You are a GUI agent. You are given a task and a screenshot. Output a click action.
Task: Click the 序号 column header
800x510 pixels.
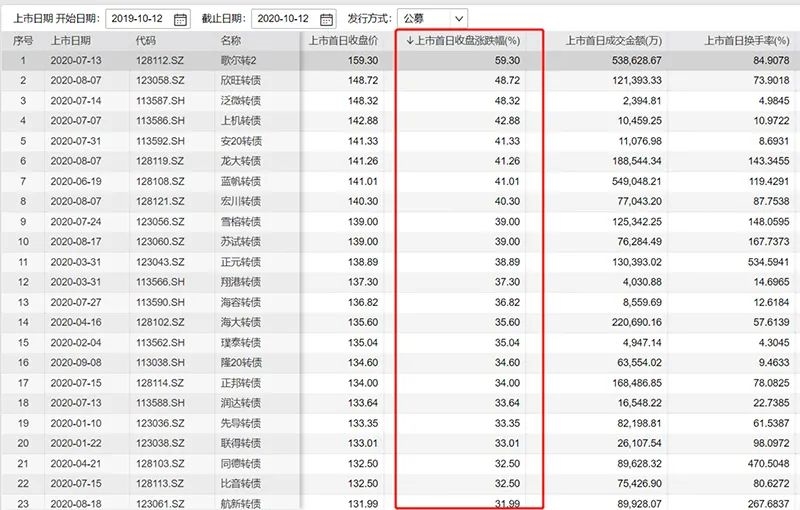pyautogui.click(x=23, y=41)
